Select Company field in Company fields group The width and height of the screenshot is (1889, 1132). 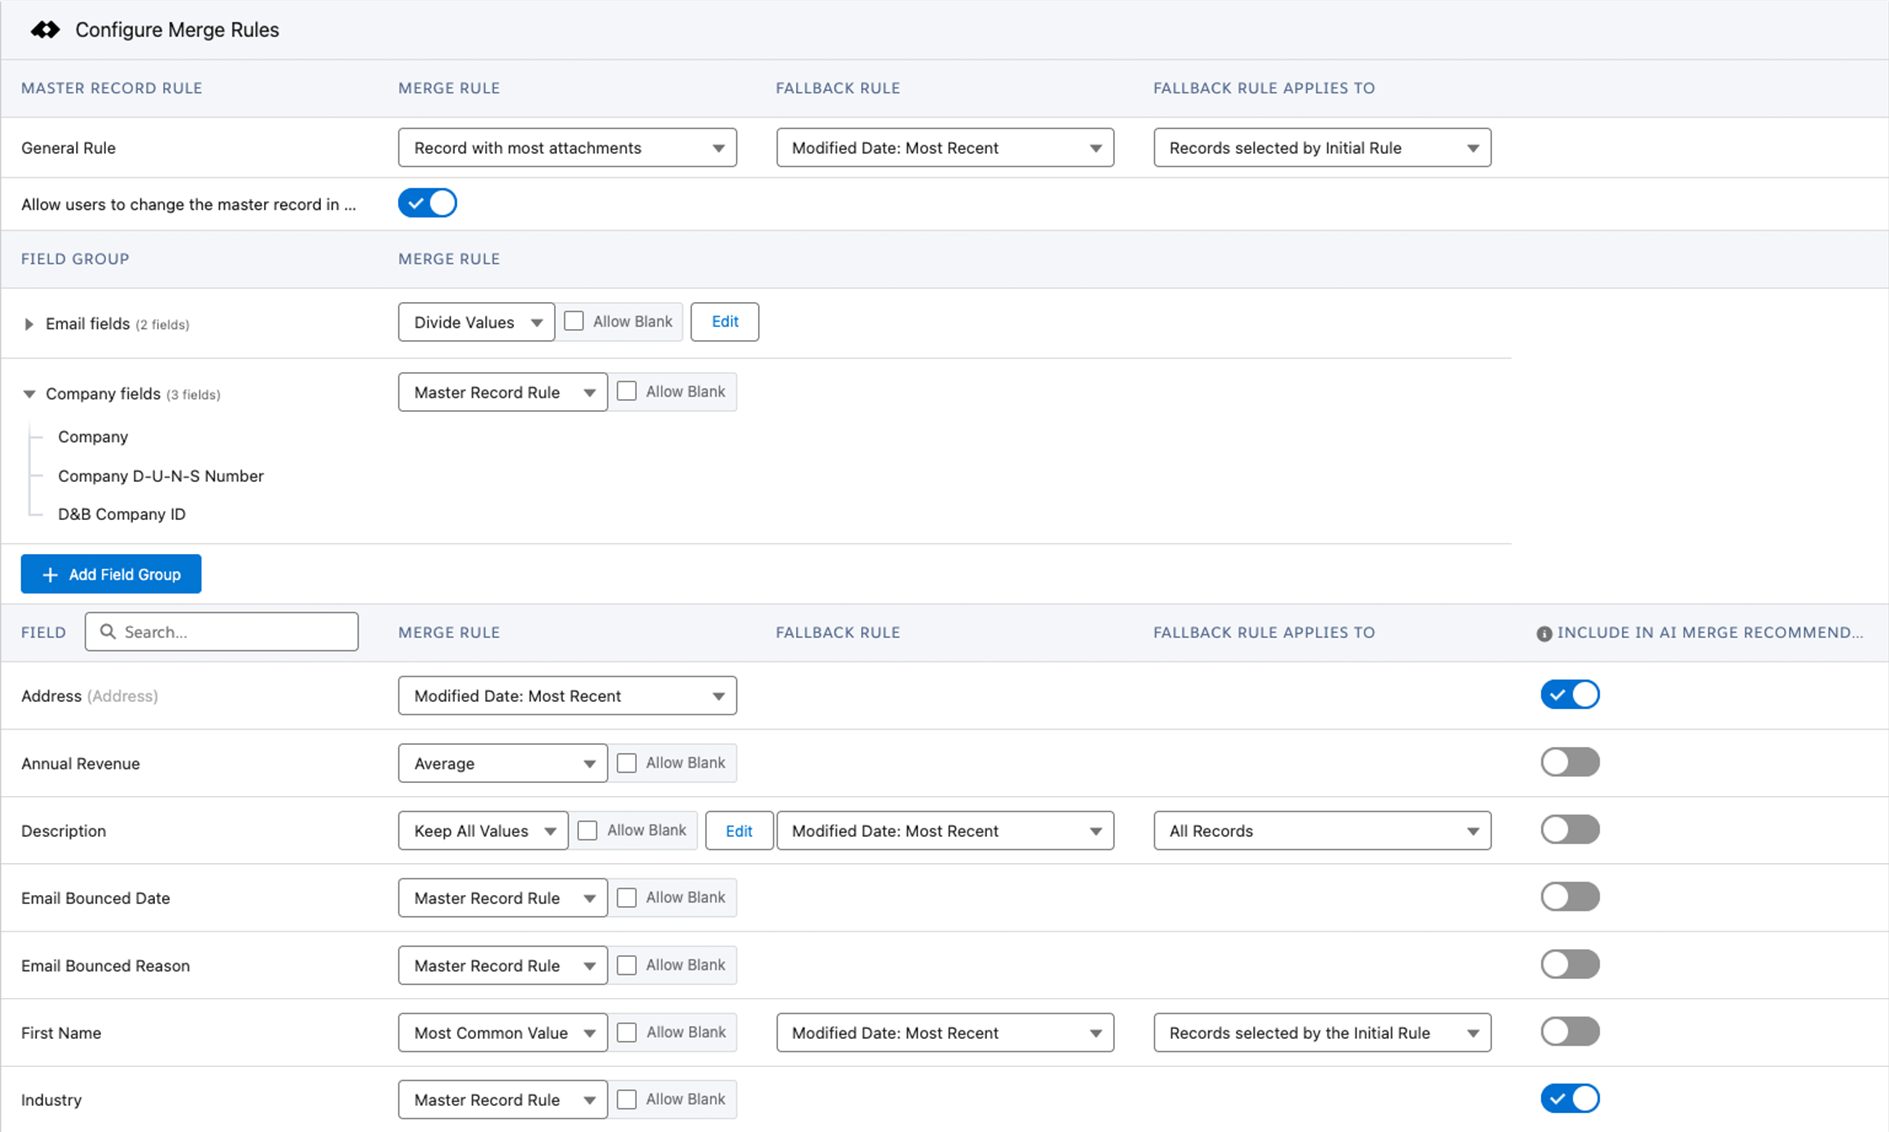click(93, 437)
